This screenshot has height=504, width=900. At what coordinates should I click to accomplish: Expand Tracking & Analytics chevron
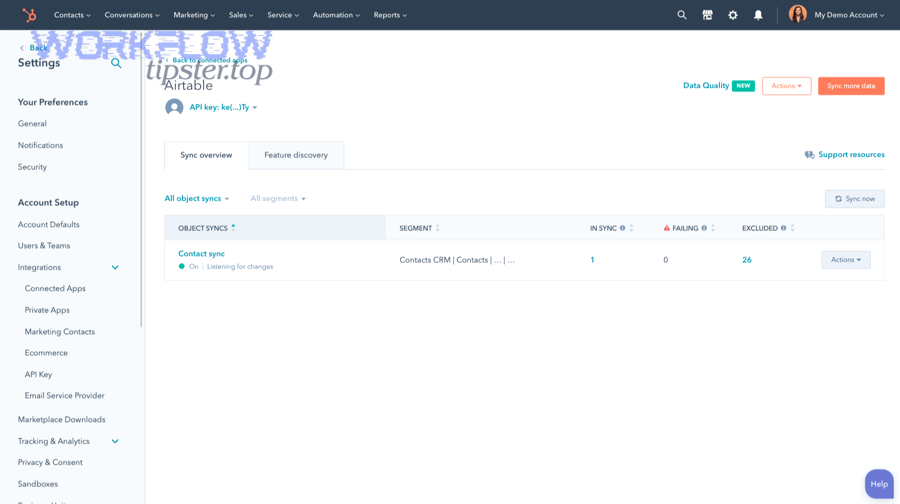click(115, 441)
